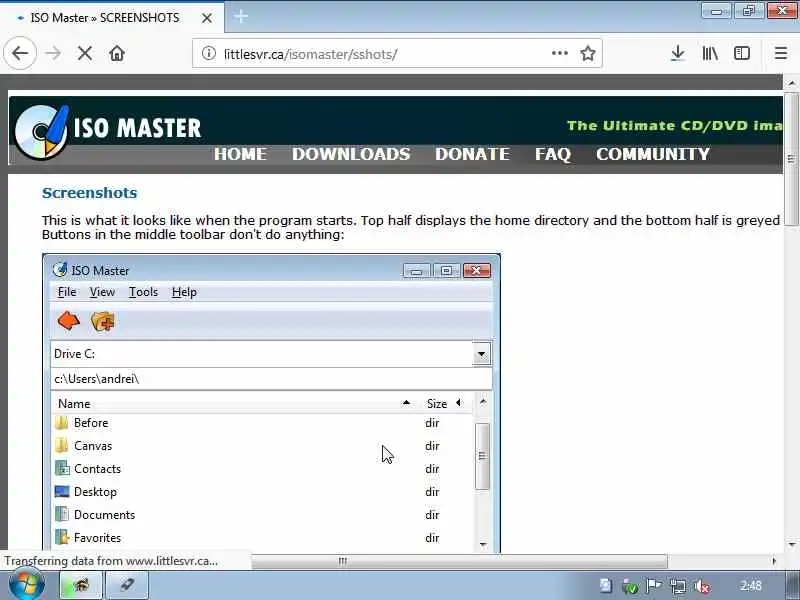Open the Firefox downloads panel
The height and width of the screenshot is (600, 800).
pos(678,53)
